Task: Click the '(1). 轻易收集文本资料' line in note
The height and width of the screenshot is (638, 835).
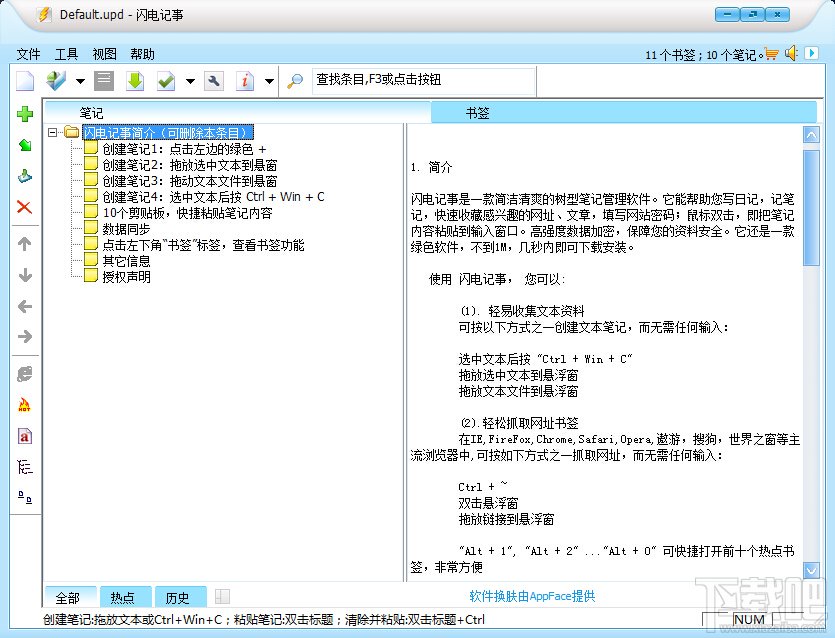Action: (522, 311)
